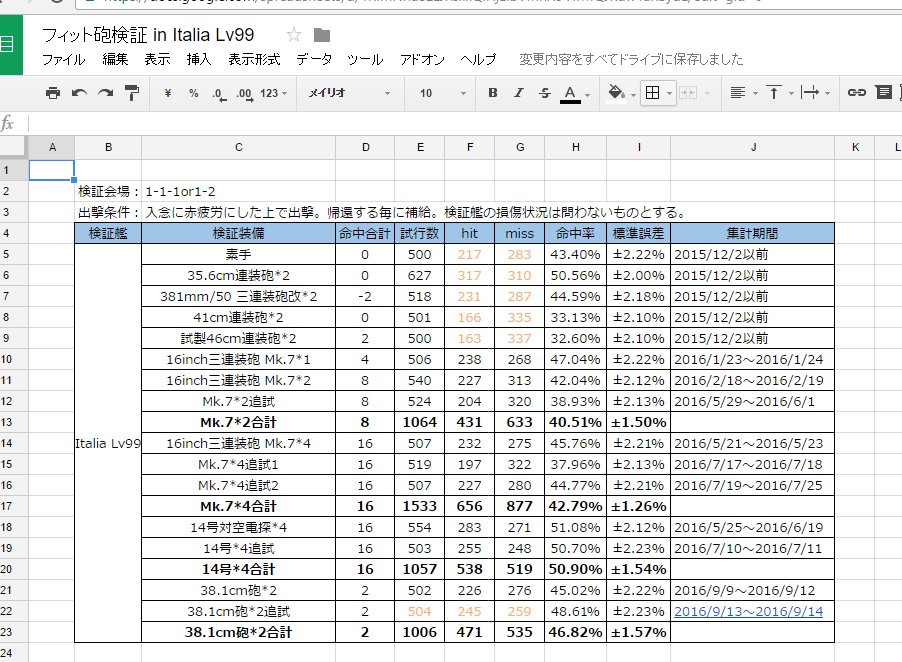The width and height of the screenshot is (902, 662).
Task: Format as currency with yen icon
Action: click(x=167, y=93)
